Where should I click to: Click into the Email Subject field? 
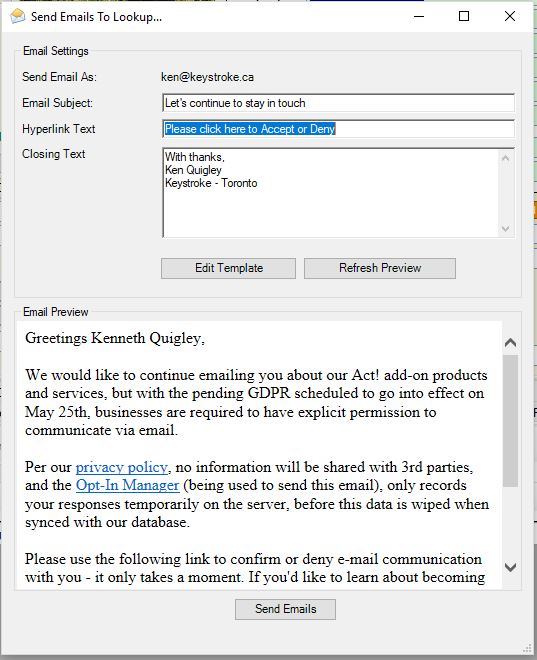(x=338, y=103)
